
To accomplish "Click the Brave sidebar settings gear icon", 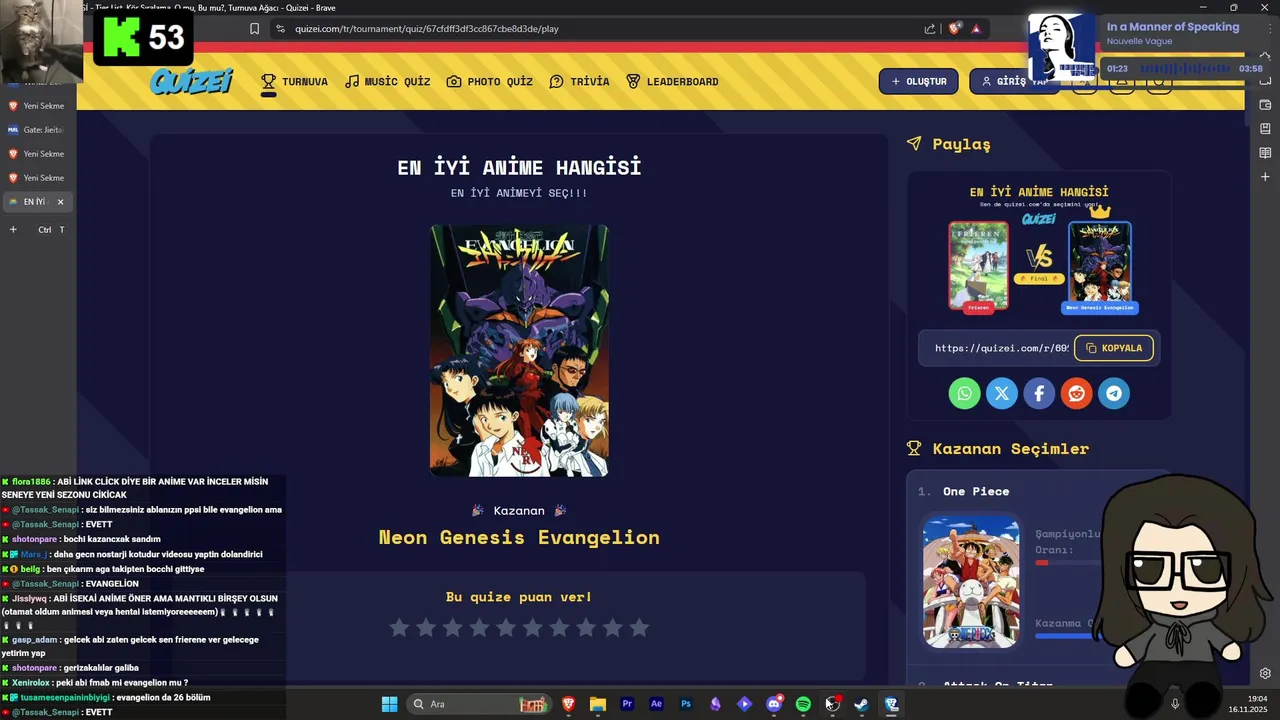I will pyautogui.click(x=1265, y=673).
